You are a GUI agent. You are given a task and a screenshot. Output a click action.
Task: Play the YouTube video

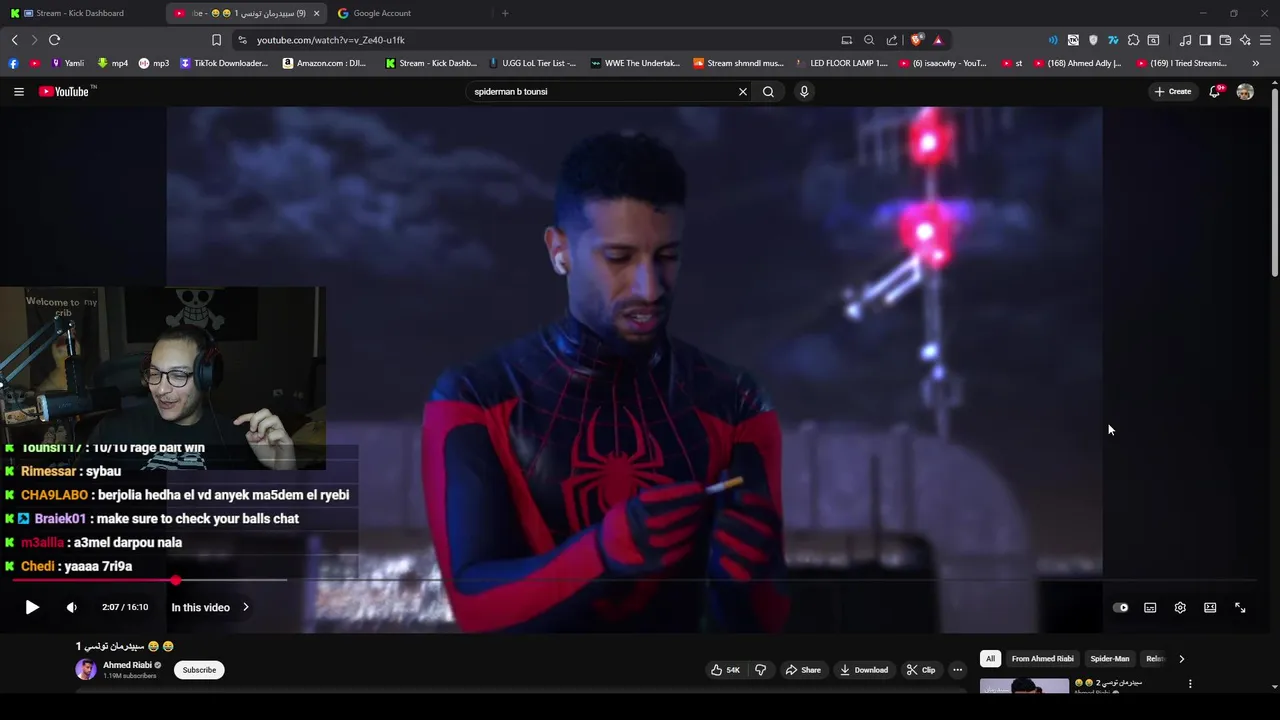(x=32, y=607)
